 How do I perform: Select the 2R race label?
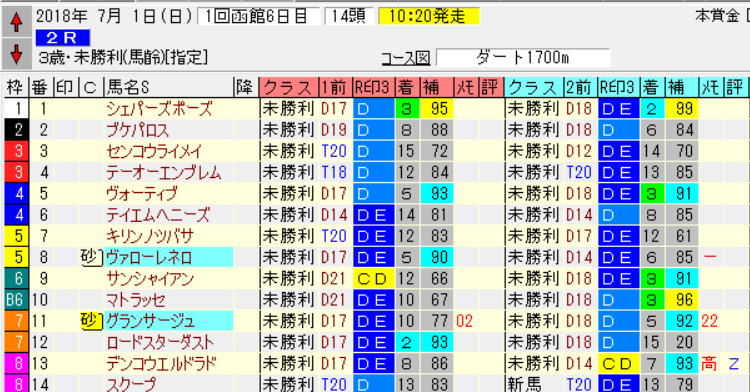62,37
